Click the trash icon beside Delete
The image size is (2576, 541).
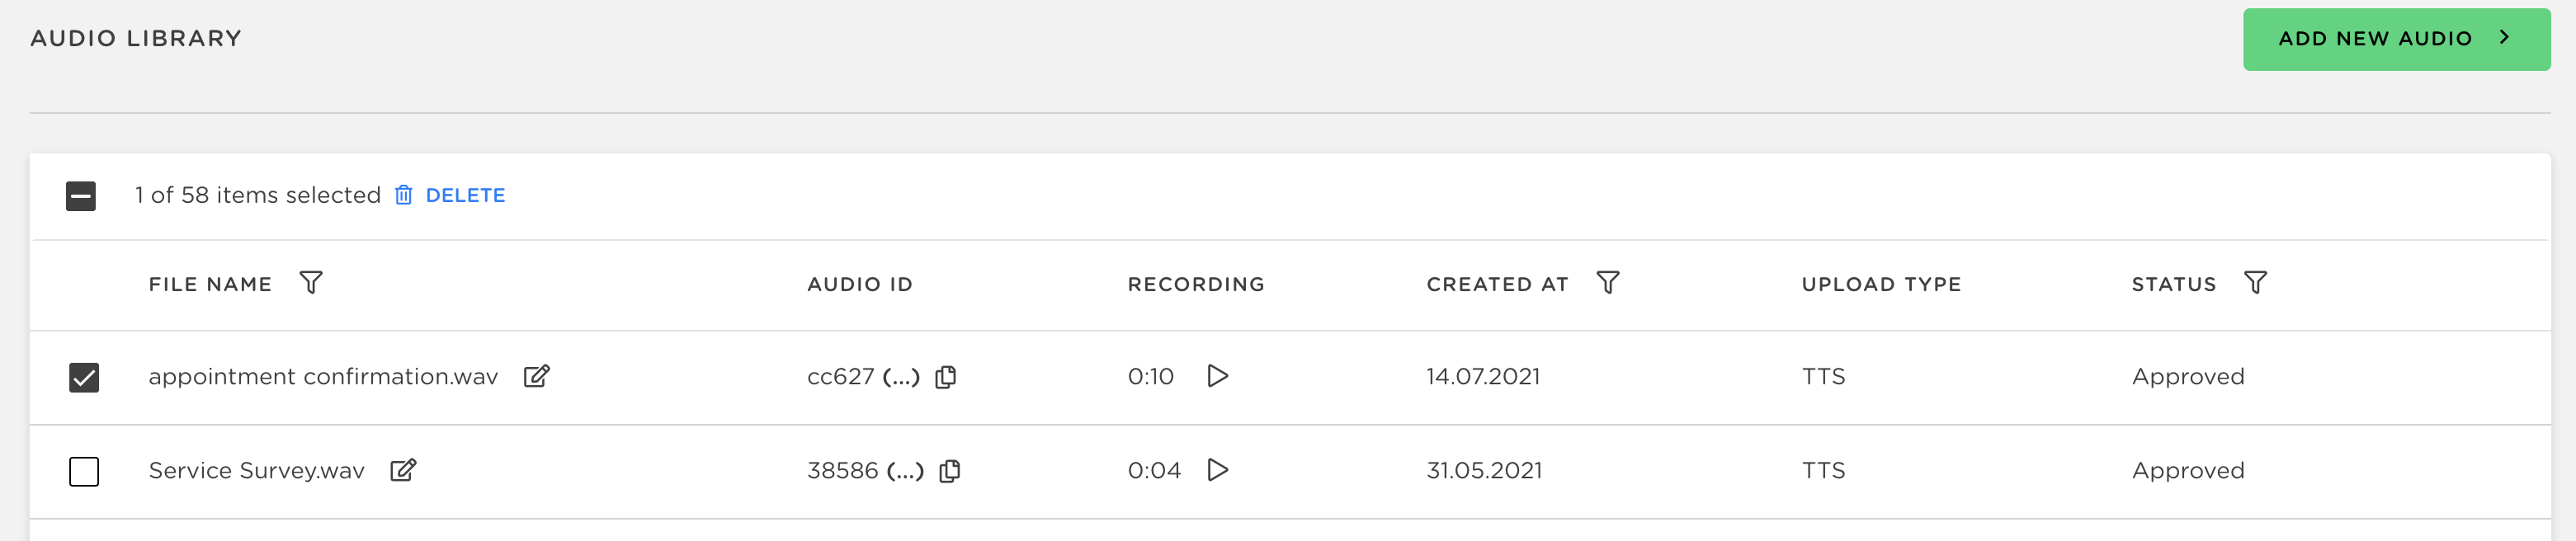403,195
